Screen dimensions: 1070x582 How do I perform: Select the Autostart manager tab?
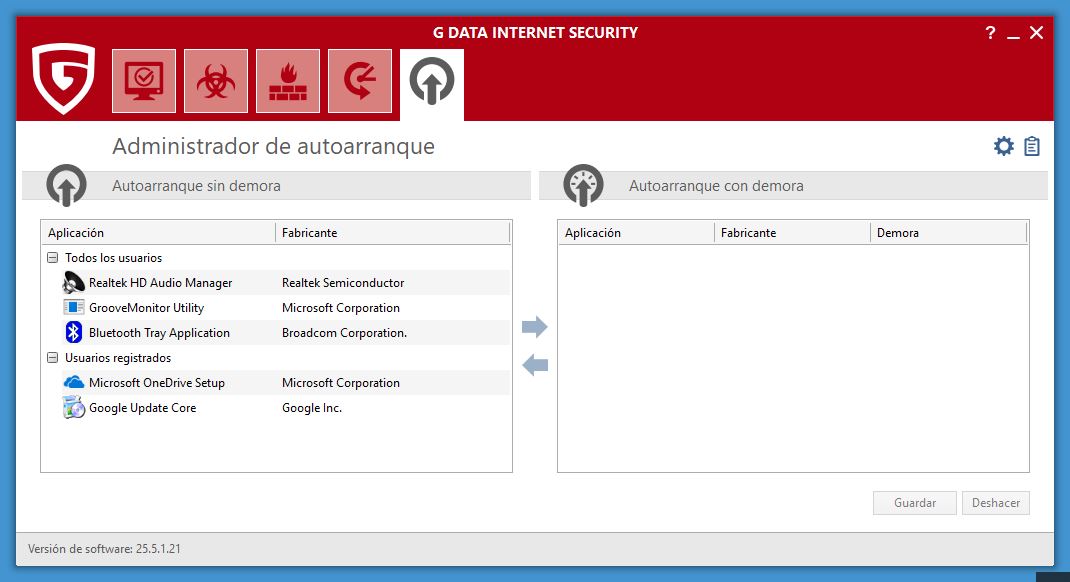[432, 83]
